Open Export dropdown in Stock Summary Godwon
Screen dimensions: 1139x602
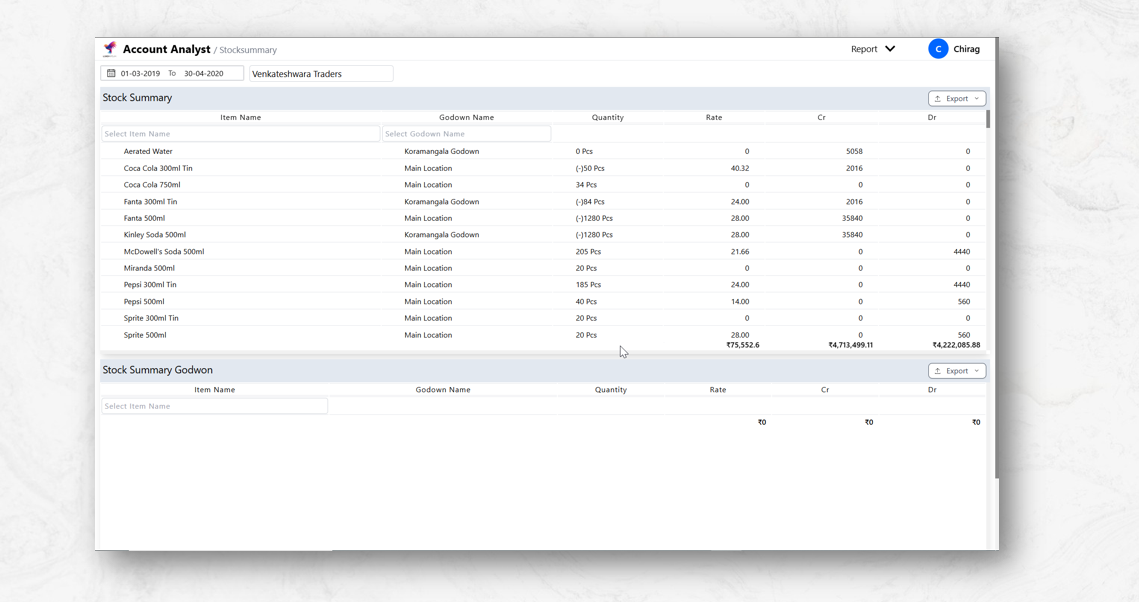click(x=956, y=371)
